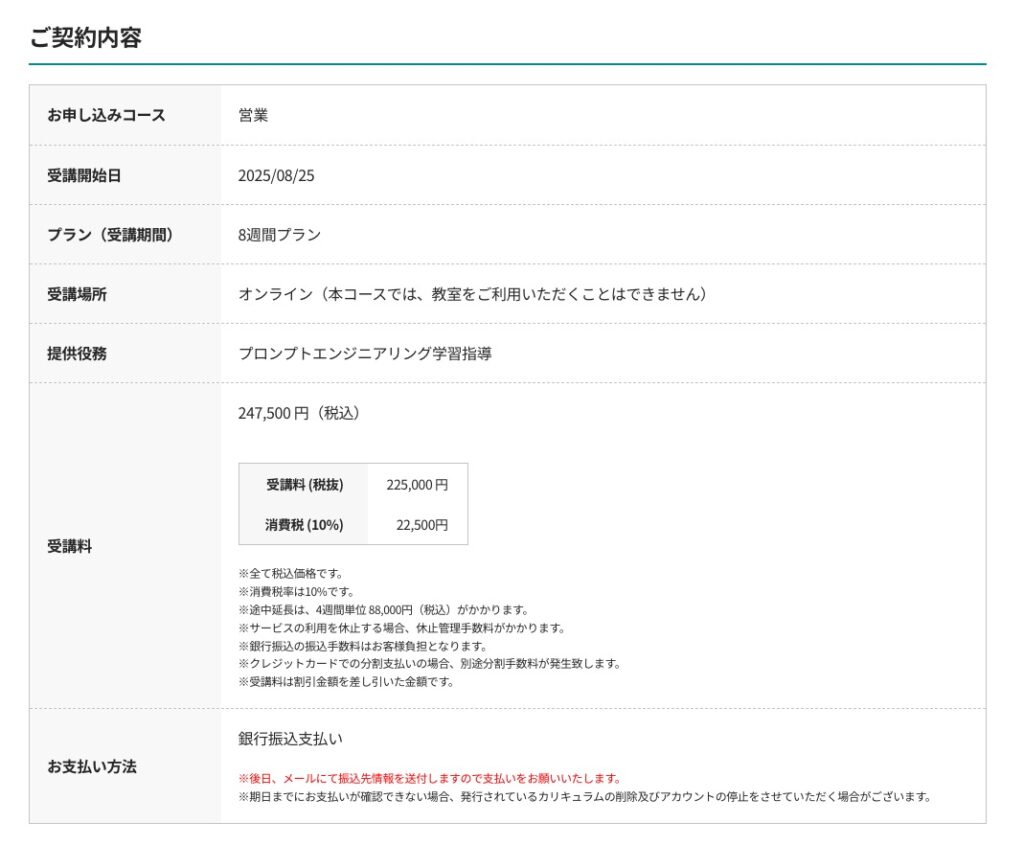Click the total price 247,500 円（税込）
The width and height of the screenshot is (1024, 845).
pyautogui.click(x=299, y=413)
